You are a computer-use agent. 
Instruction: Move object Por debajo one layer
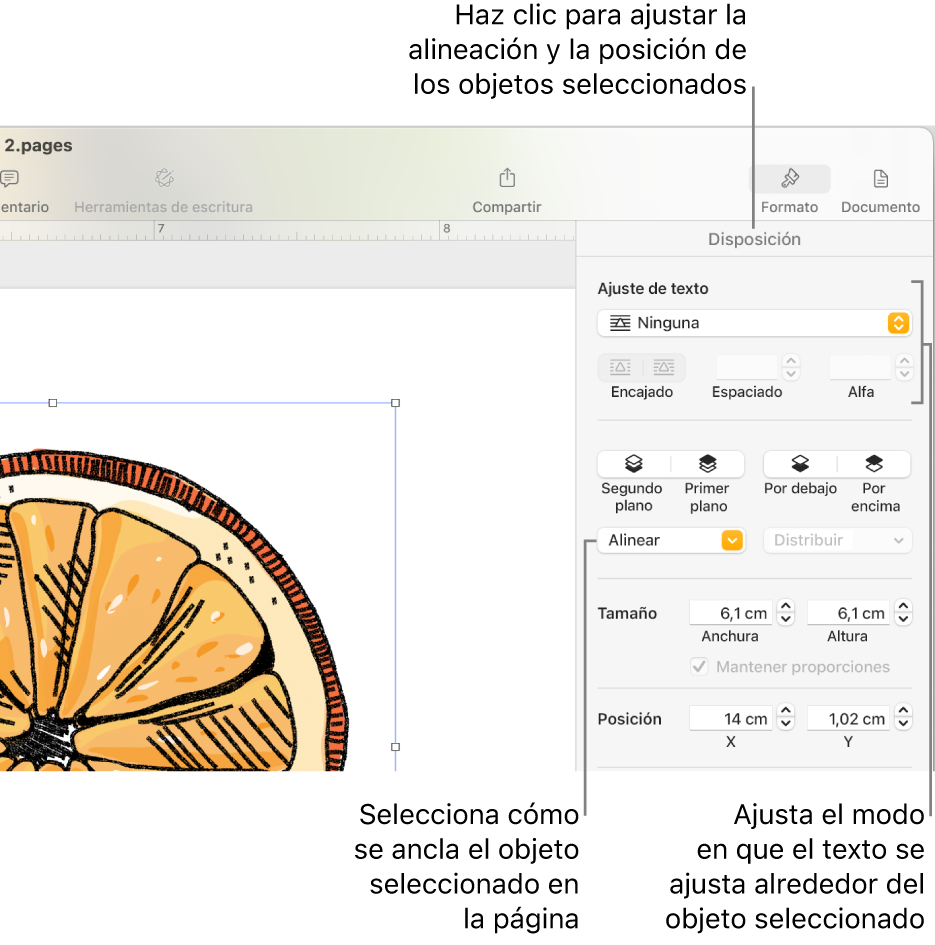point(800,463)
